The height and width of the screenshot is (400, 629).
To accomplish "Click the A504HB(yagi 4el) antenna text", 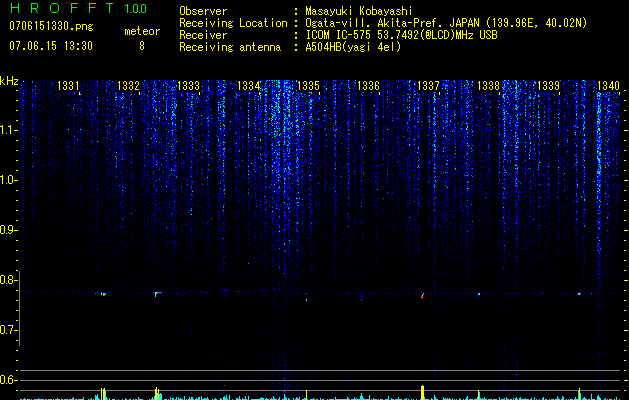I will (353, 47).
